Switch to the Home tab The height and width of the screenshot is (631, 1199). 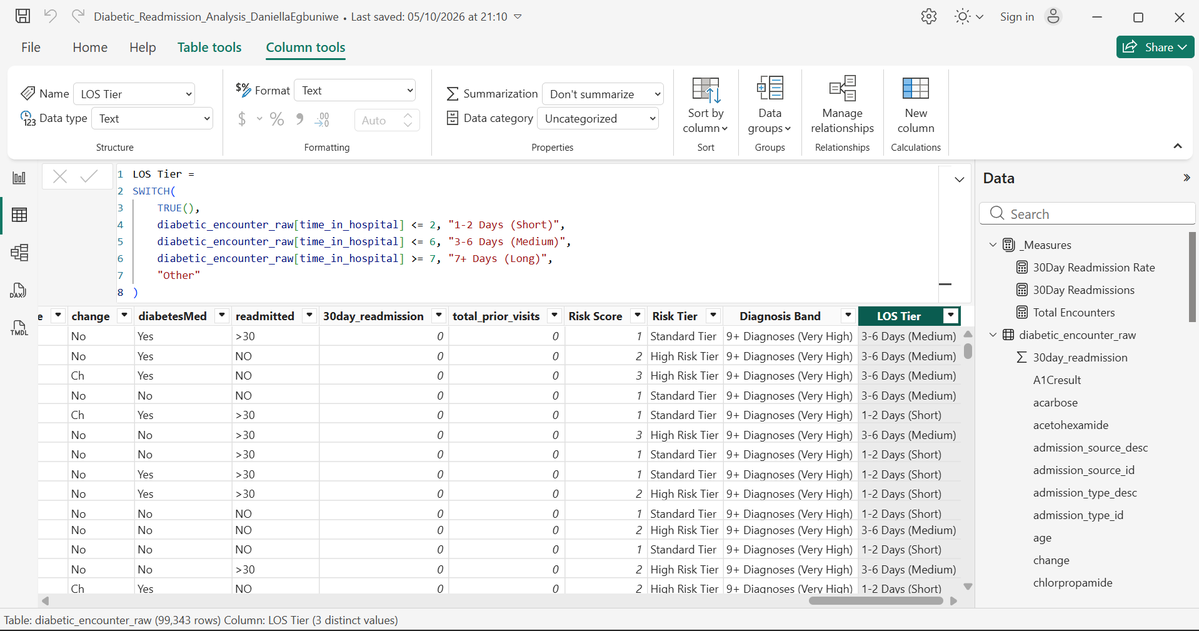coord(90,47)
